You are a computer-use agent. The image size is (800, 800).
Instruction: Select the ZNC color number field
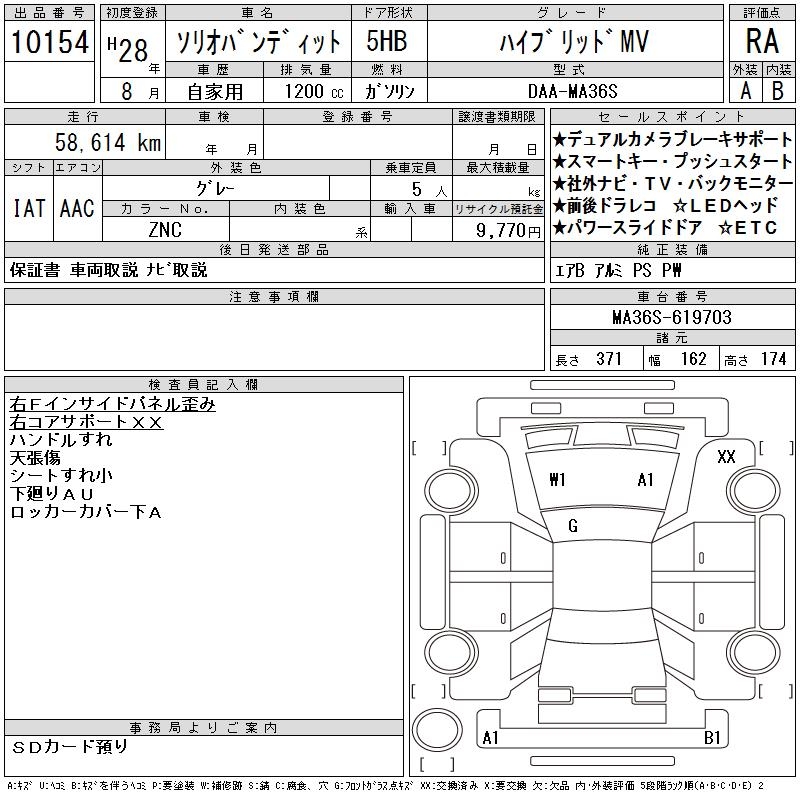[x=165, y=229]
